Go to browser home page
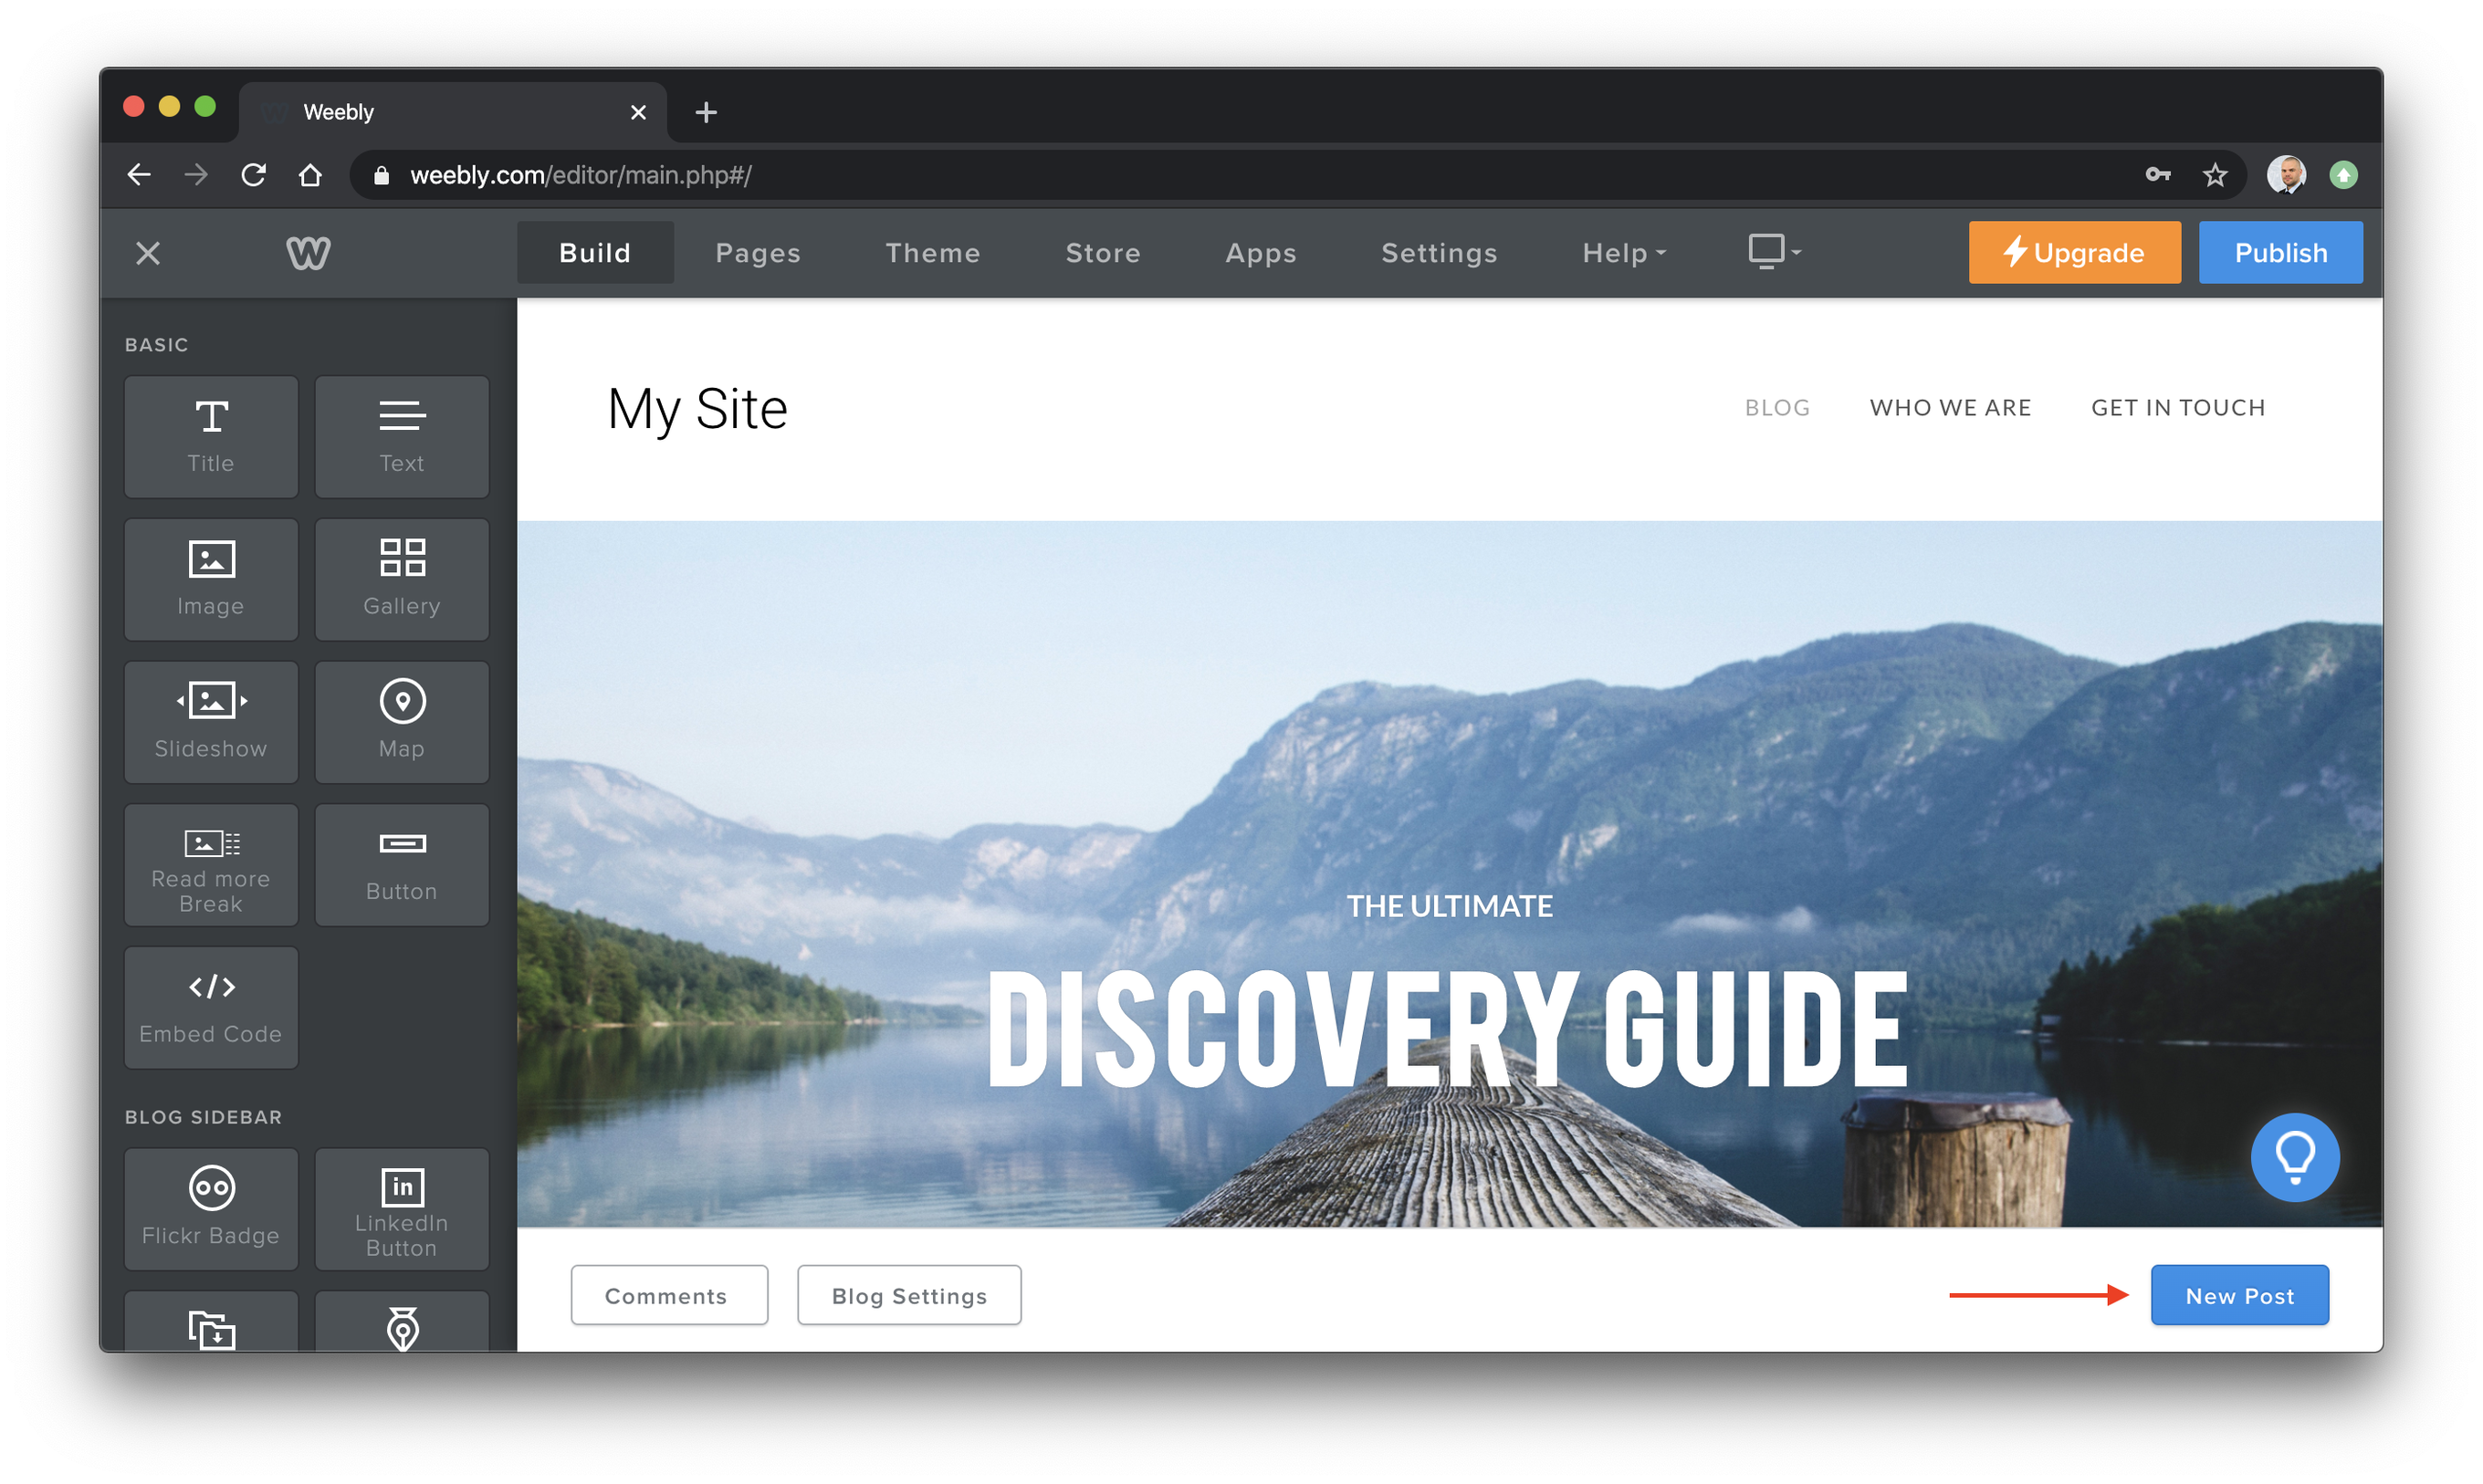Image resolution: width=2483 pixels, height=1484 pixels. click(x=311, y=175)
